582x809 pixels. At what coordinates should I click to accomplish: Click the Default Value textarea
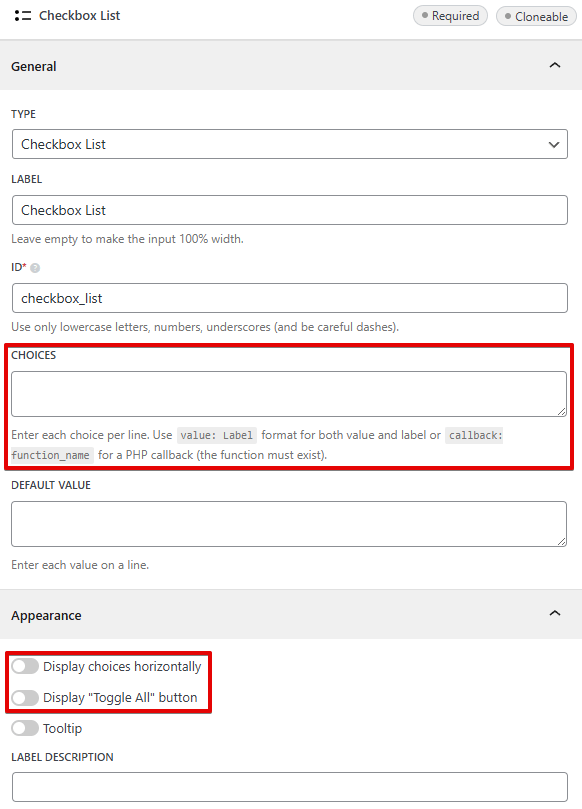[x=290, y=523]
